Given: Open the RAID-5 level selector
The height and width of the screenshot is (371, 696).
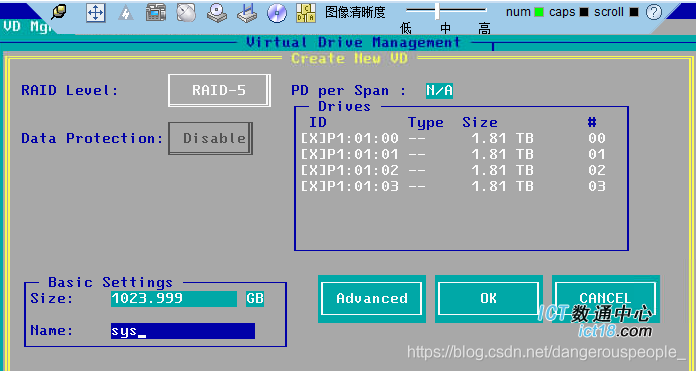Looking at the screenshot, I should pyautogui.click(x=219, y=91).
